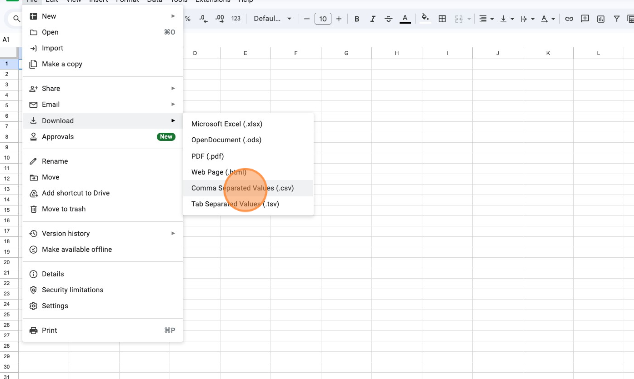Open the merge type dropdown arrow

pos(469,19)
